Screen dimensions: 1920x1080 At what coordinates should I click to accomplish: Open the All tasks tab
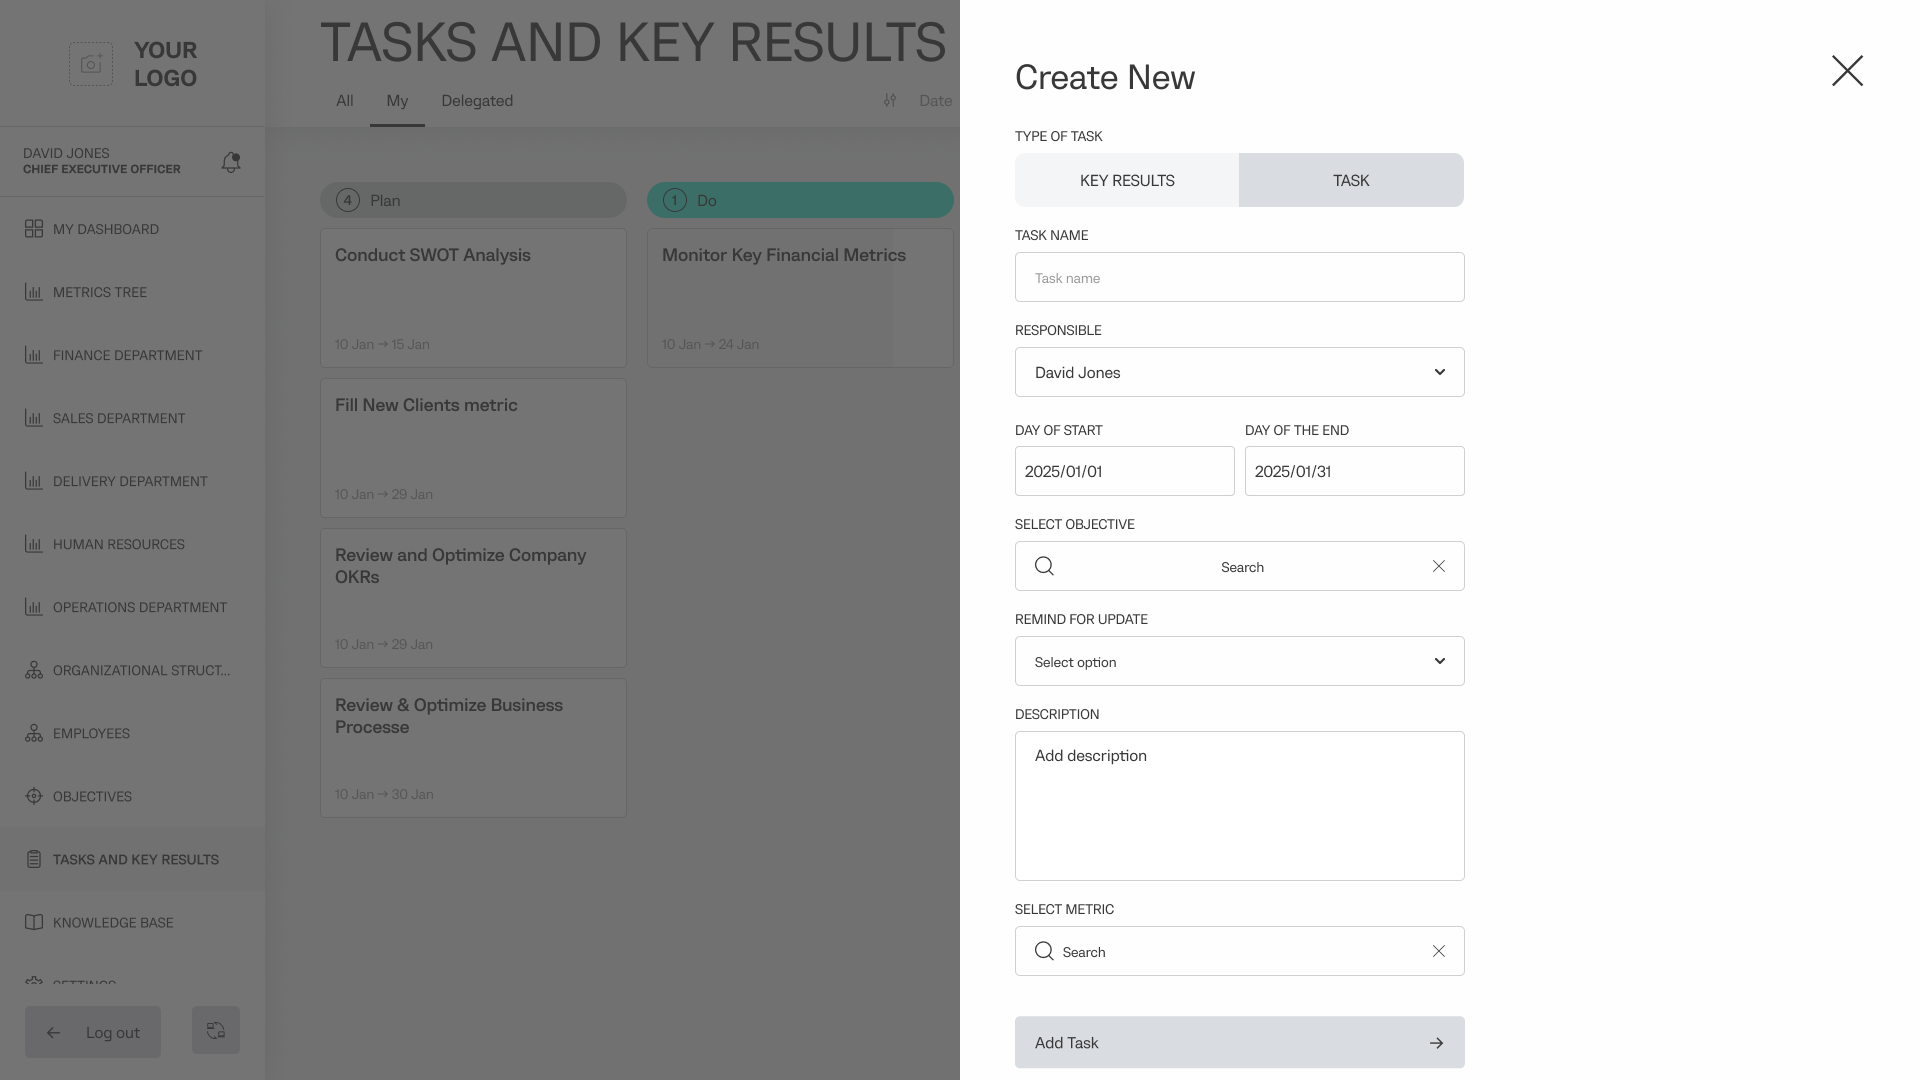click(345, 101)
